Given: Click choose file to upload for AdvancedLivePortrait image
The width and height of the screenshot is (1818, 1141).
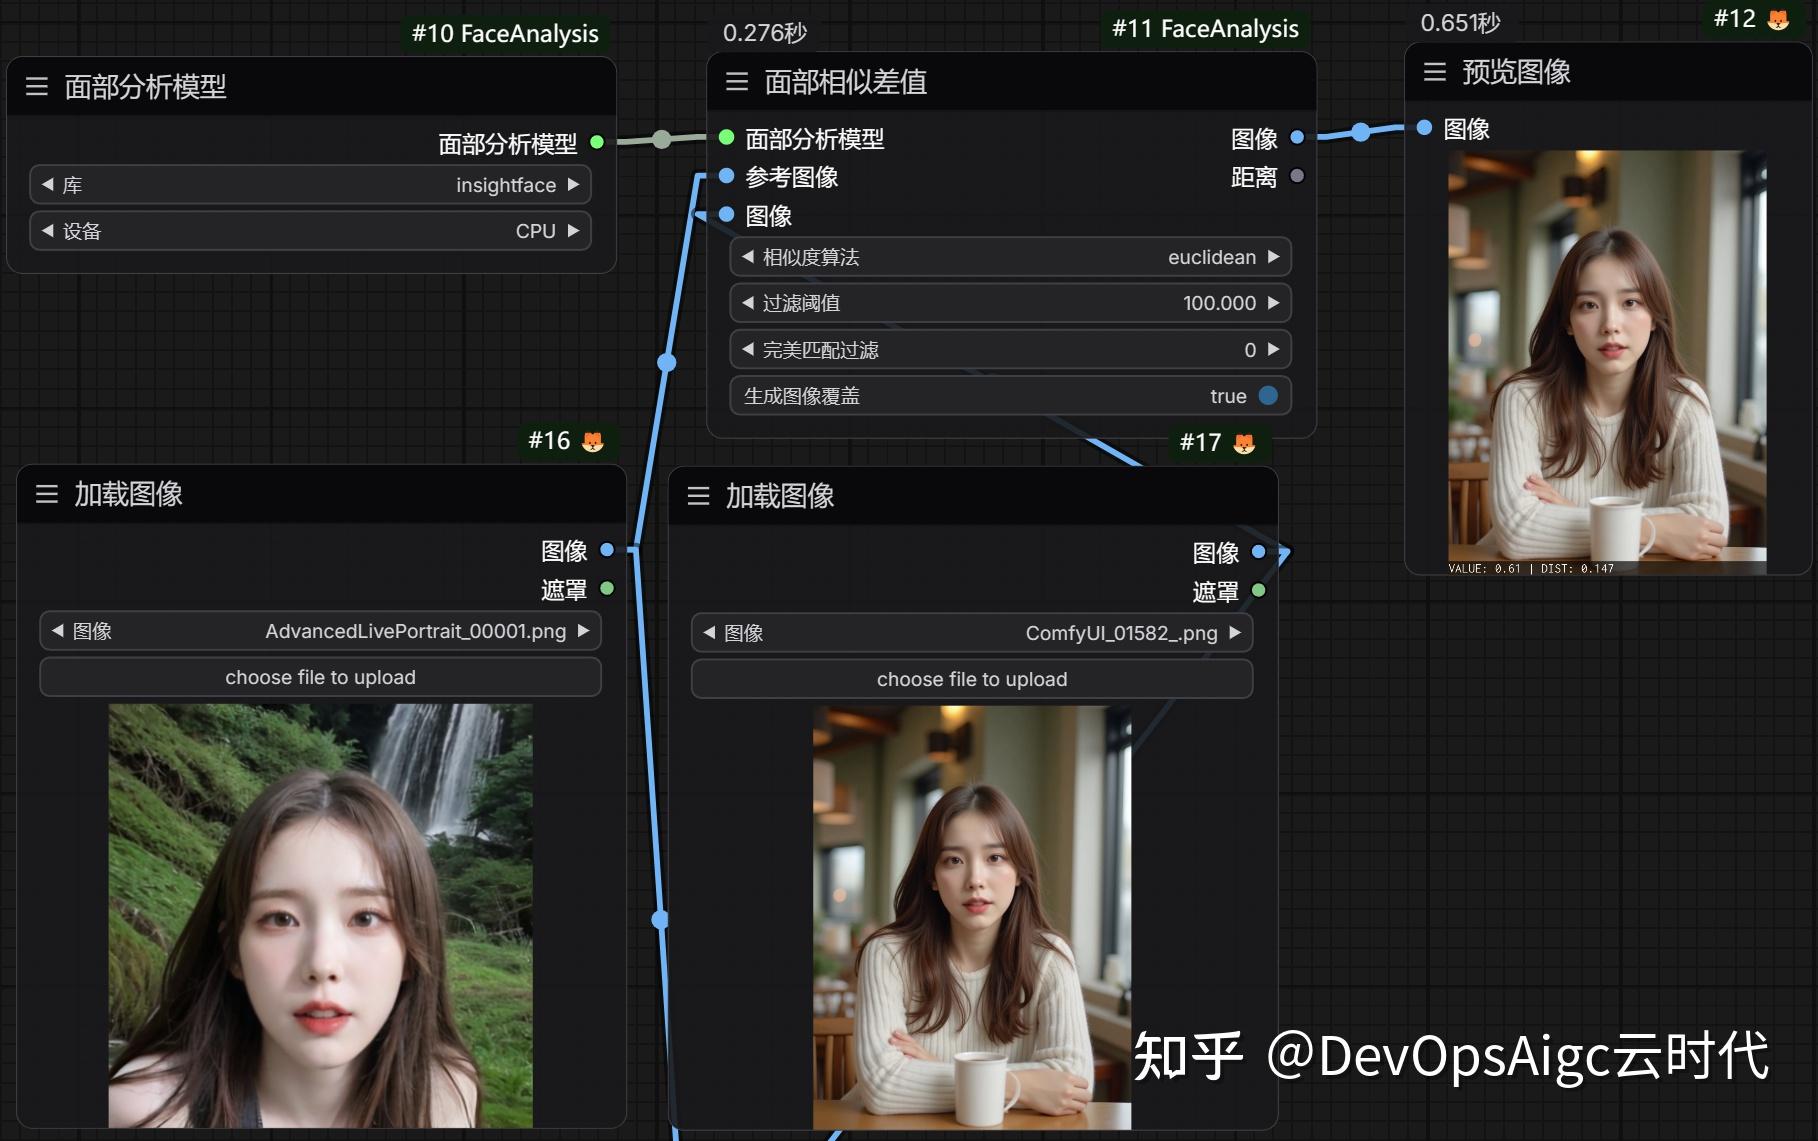Looking at the screenshot, I should tap(319, 677).
